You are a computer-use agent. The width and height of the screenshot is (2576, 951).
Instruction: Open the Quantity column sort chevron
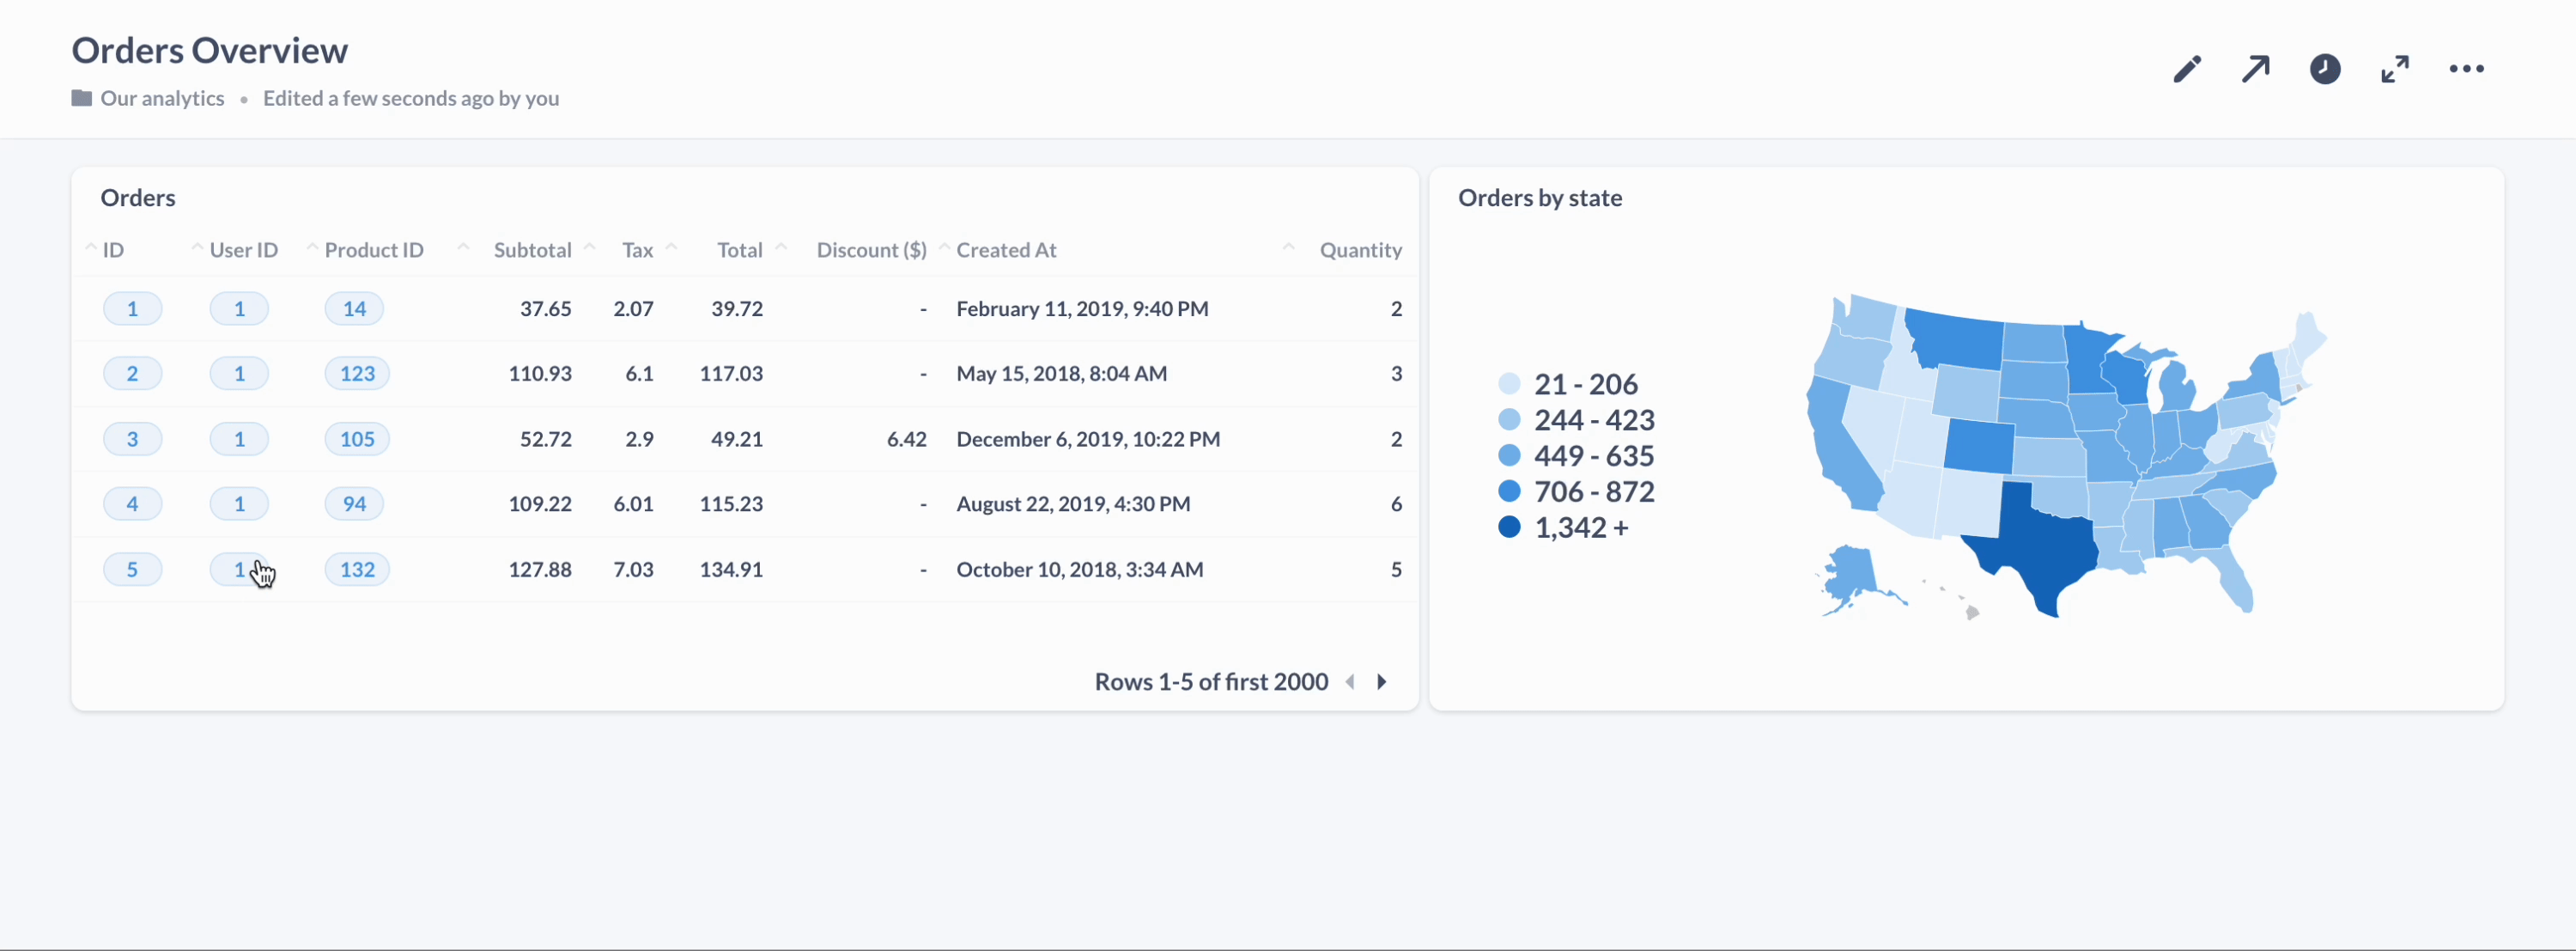[1288, 247]
